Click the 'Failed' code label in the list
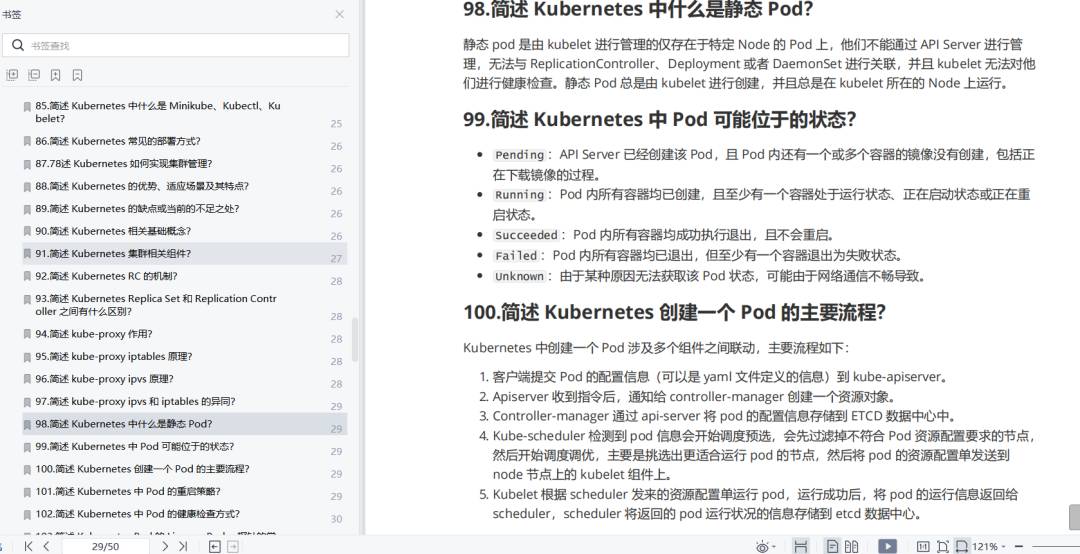The height and width of the screenshot is (554, 1080). [517, 256]
